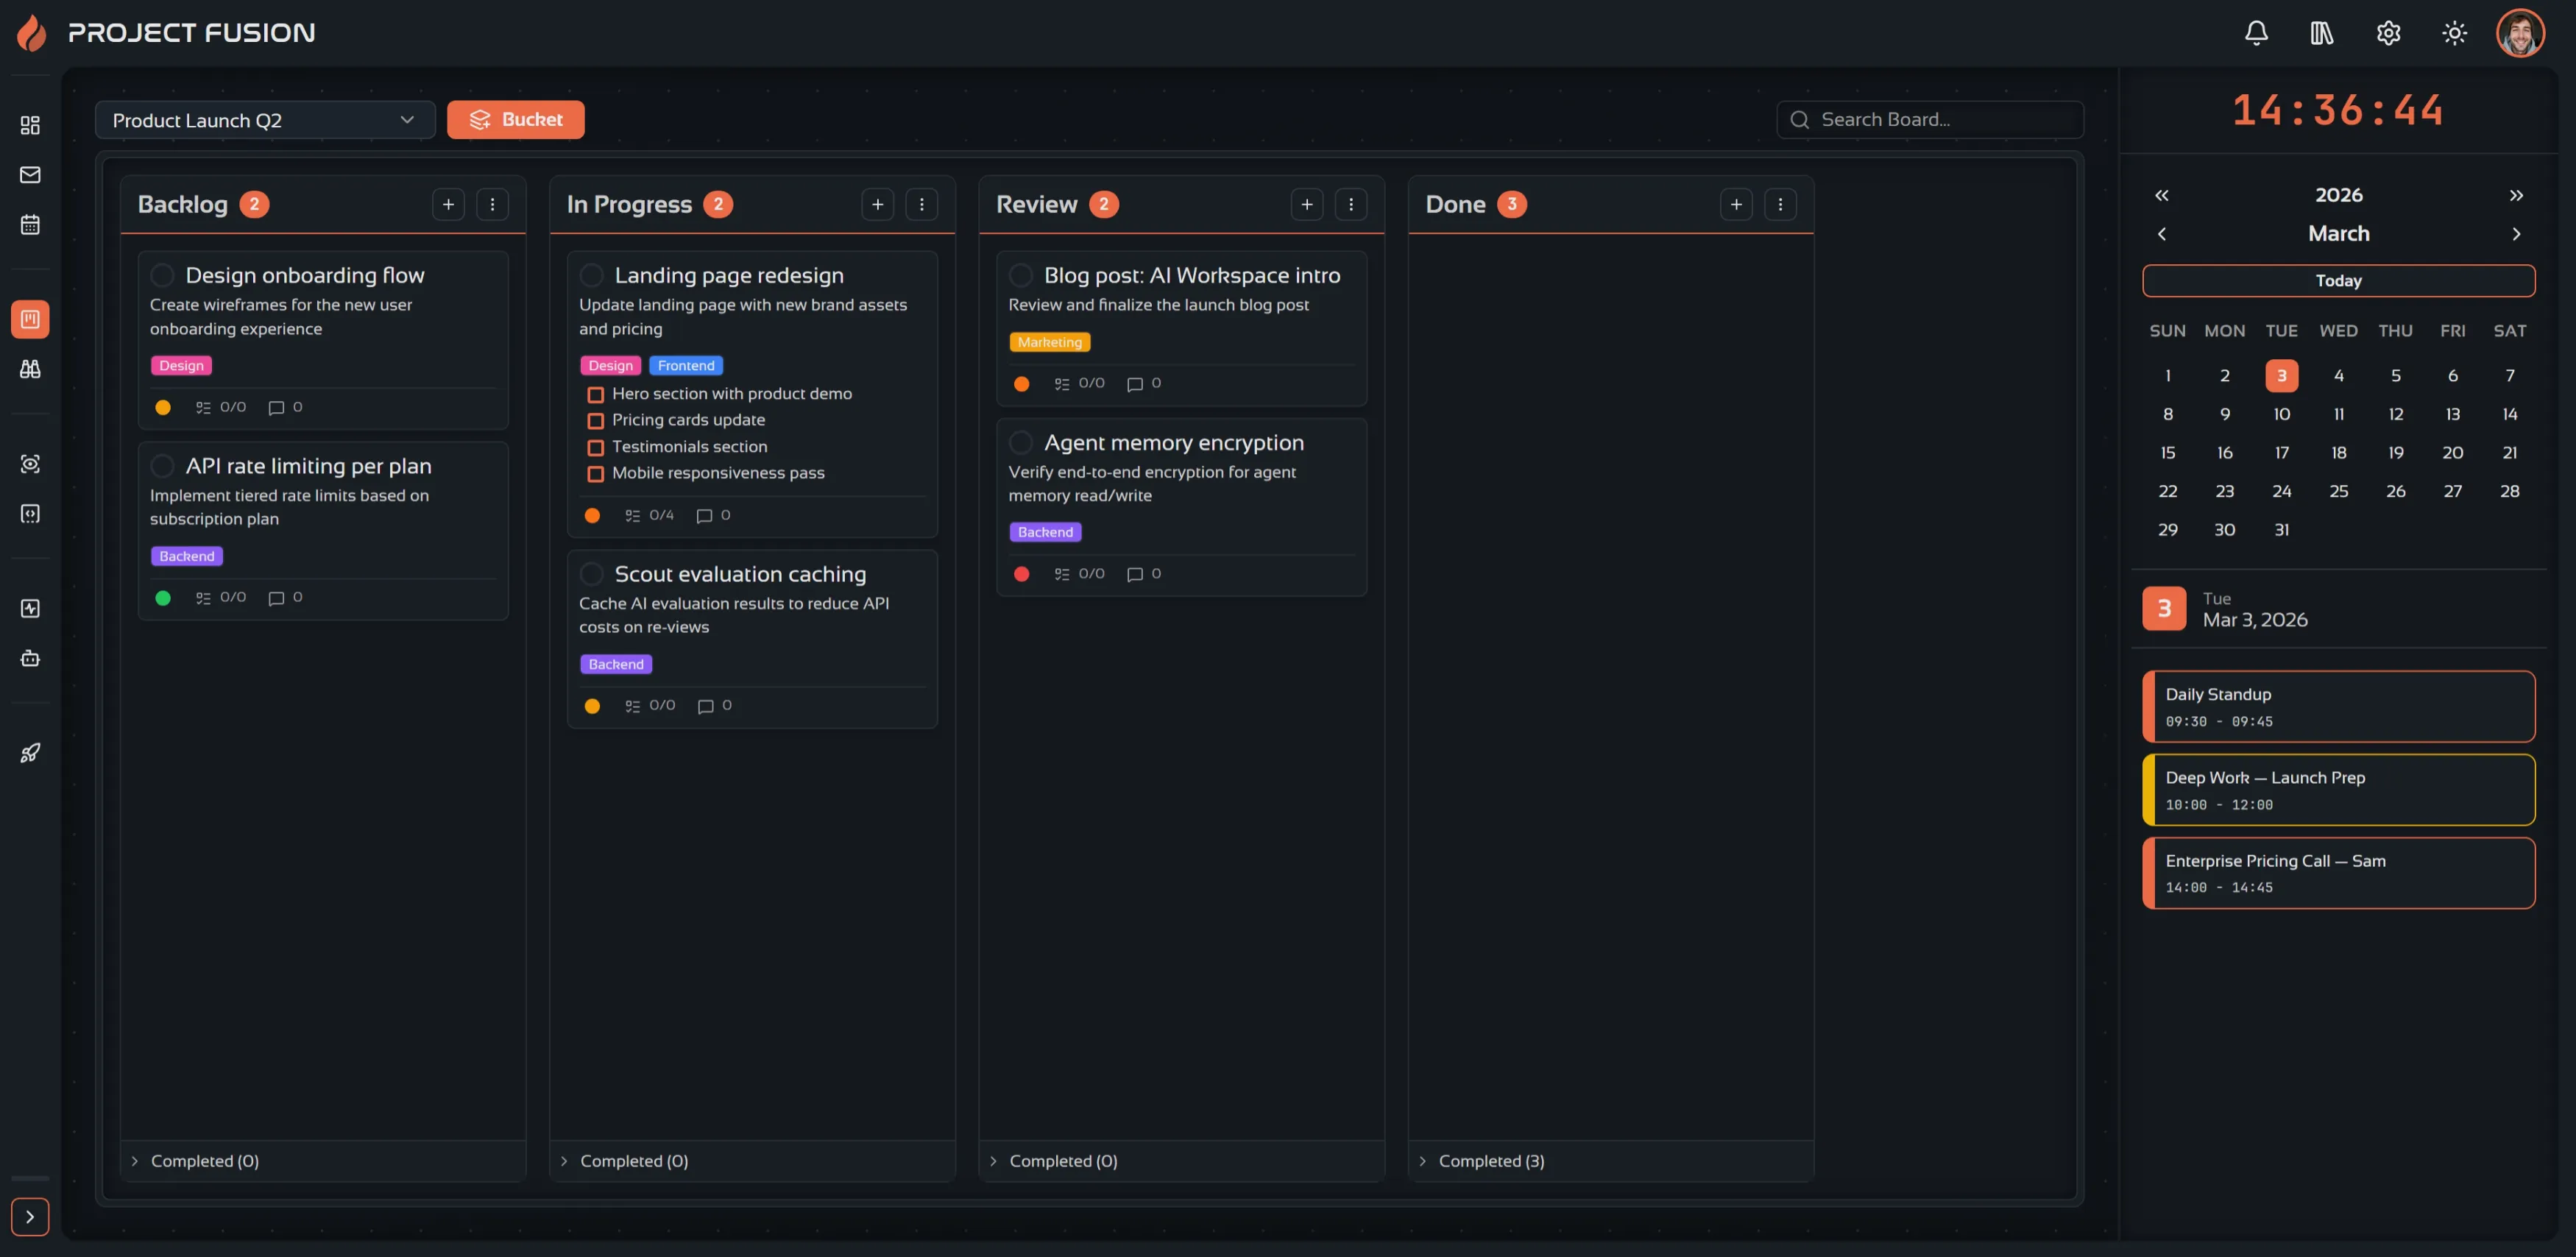Click the green priority dot on API rate limiting
This screenshot has width=2576, height=1257.
tap(163, 598)
